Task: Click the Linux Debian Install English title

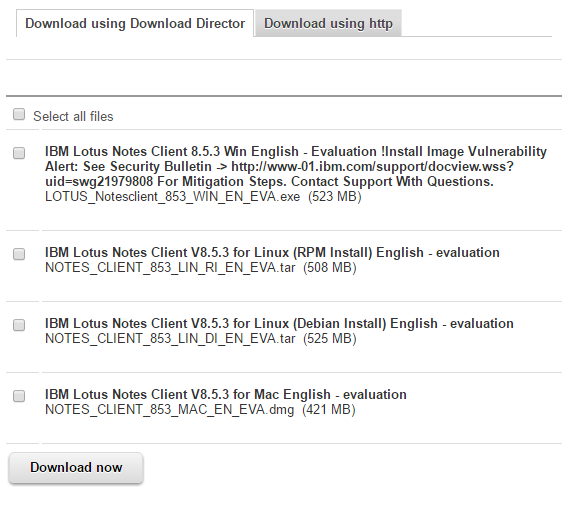Action: (x=279, y=324)
